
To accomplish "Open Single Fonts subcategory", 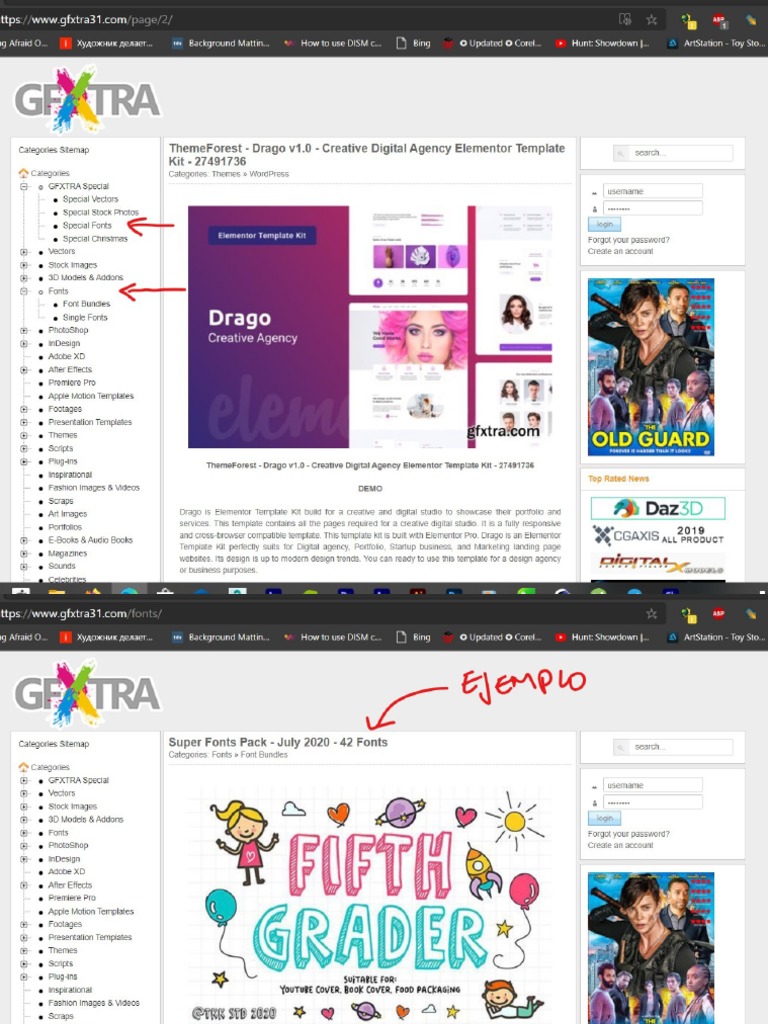I will click(x=86, y=317).
